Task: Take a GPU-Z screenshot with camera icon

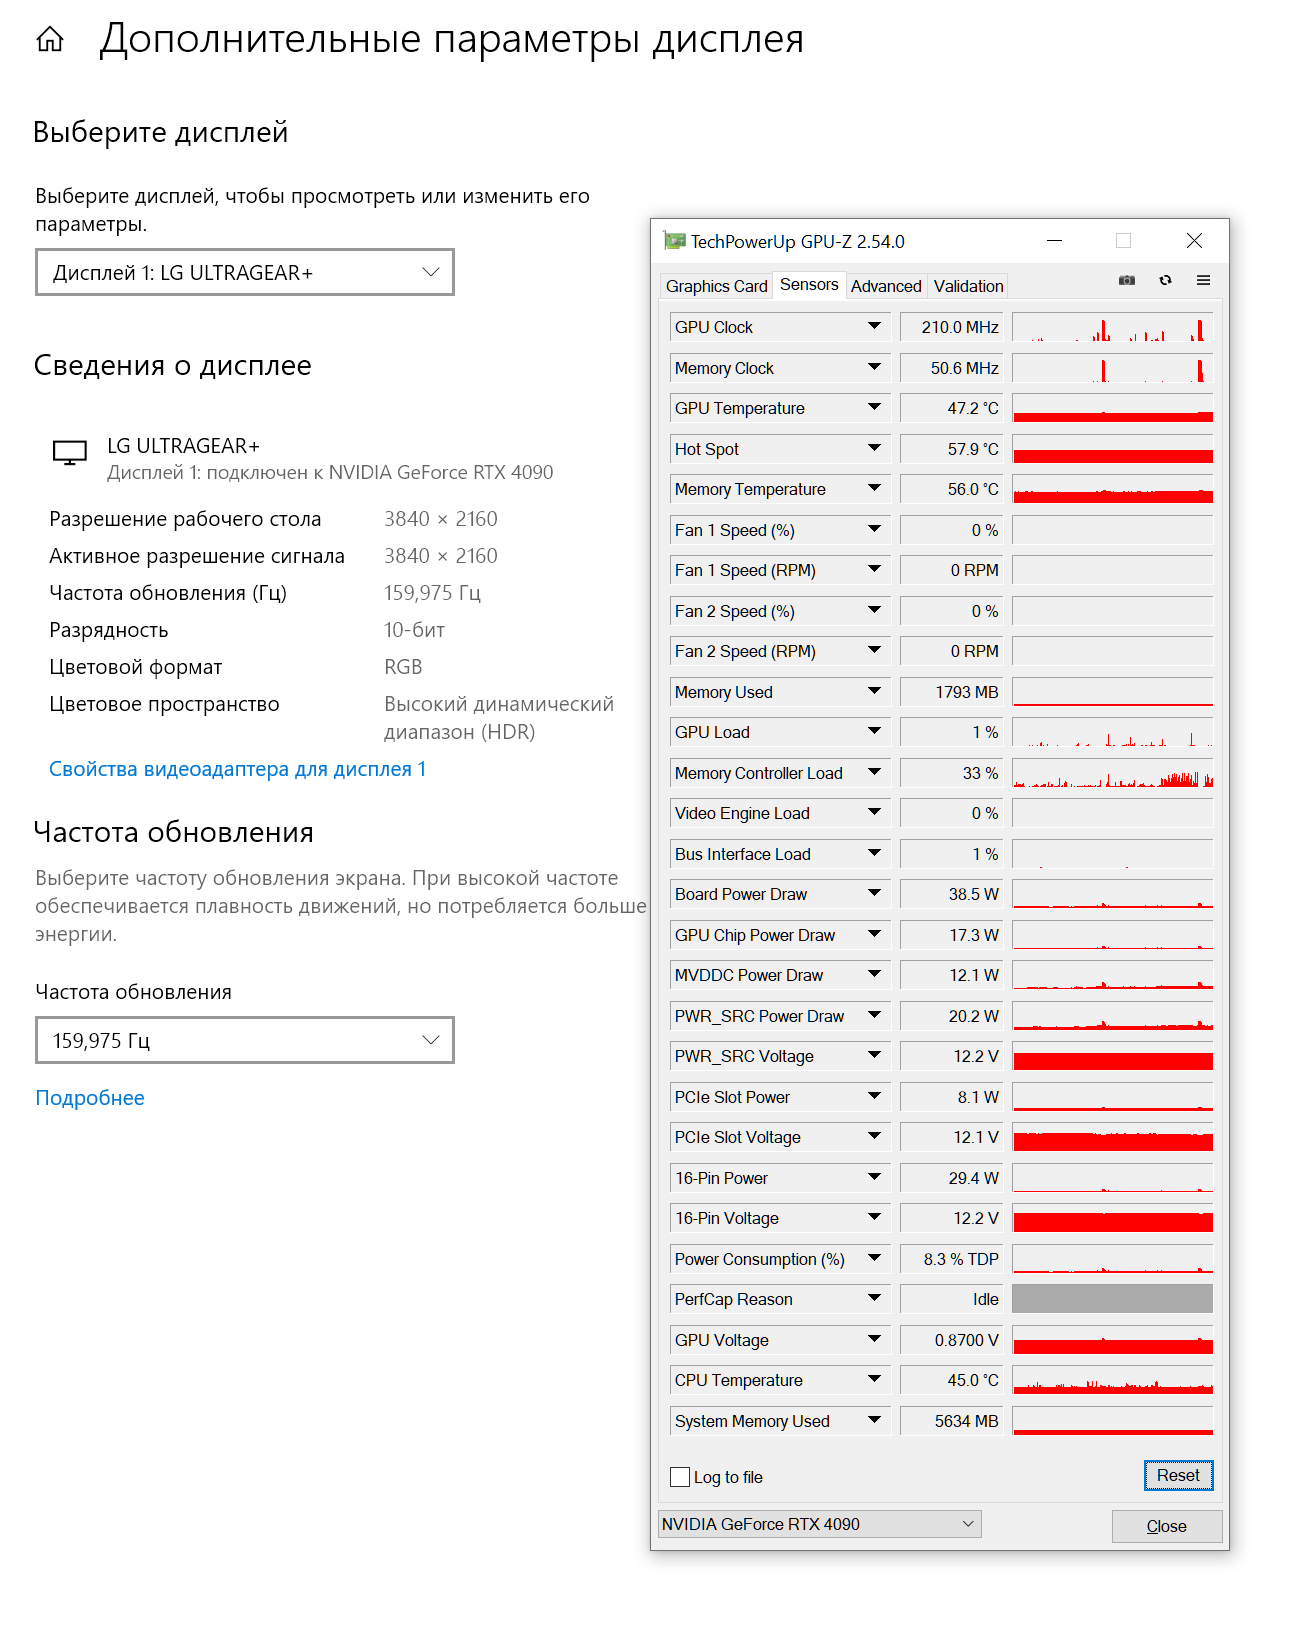Action: (x=1127, y=281)
